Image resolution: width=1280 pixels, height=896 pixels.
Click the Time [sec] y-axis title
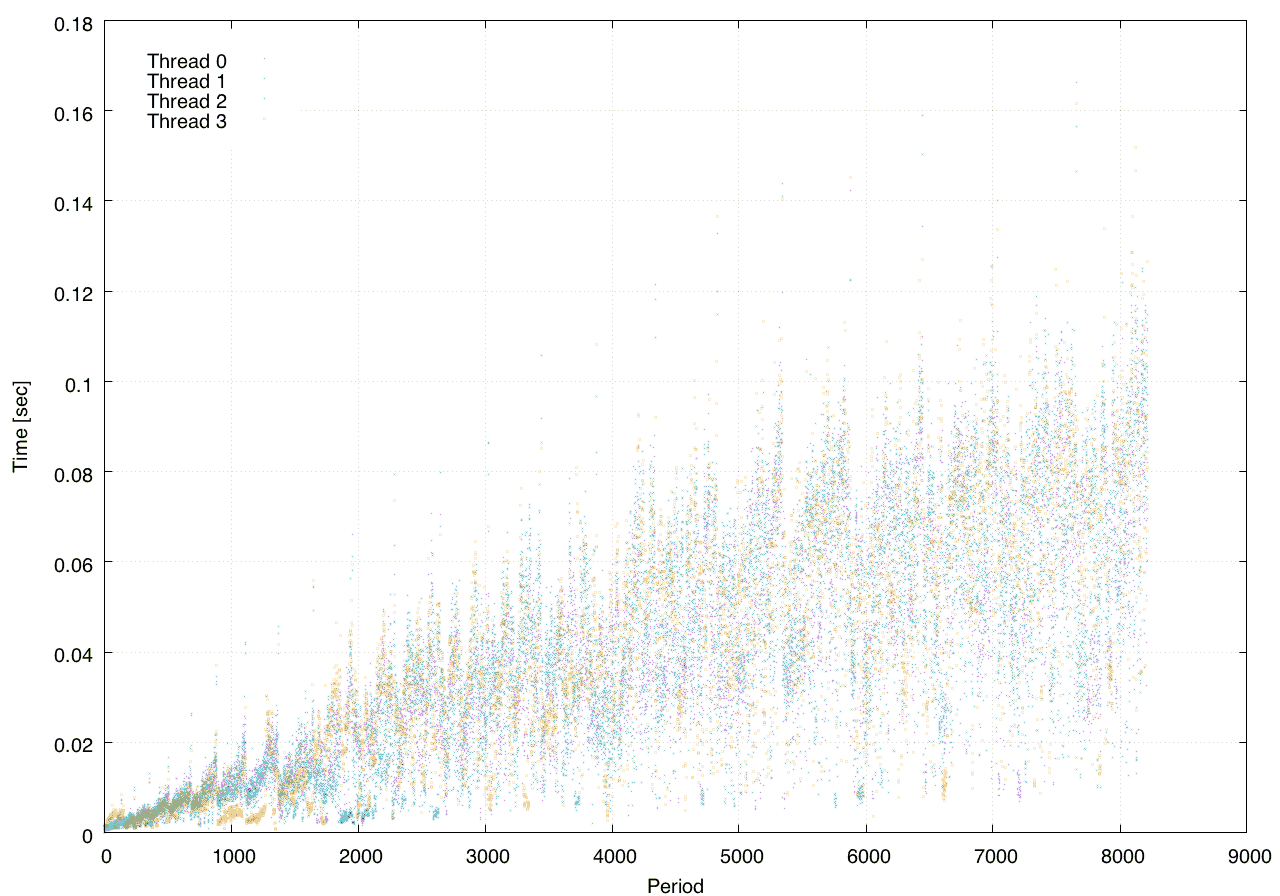20,427
